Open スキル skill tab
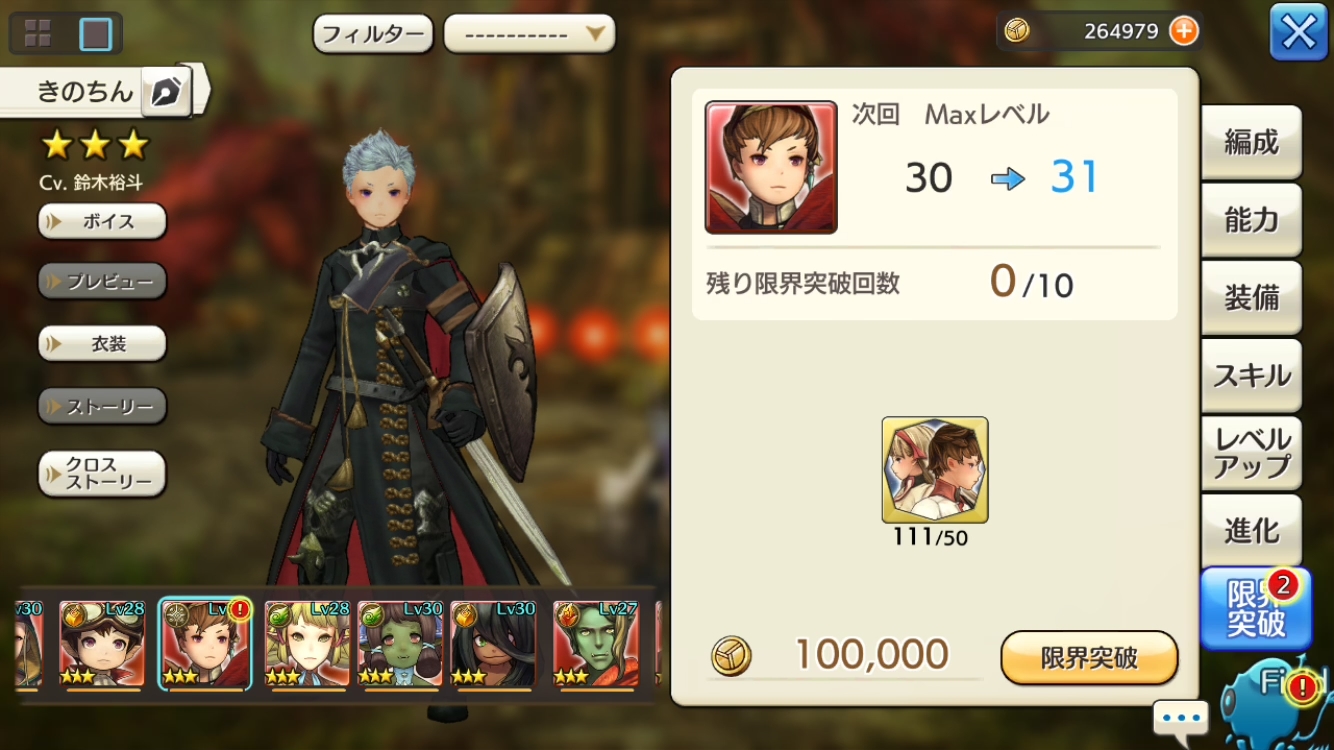 click(1251, 376)
